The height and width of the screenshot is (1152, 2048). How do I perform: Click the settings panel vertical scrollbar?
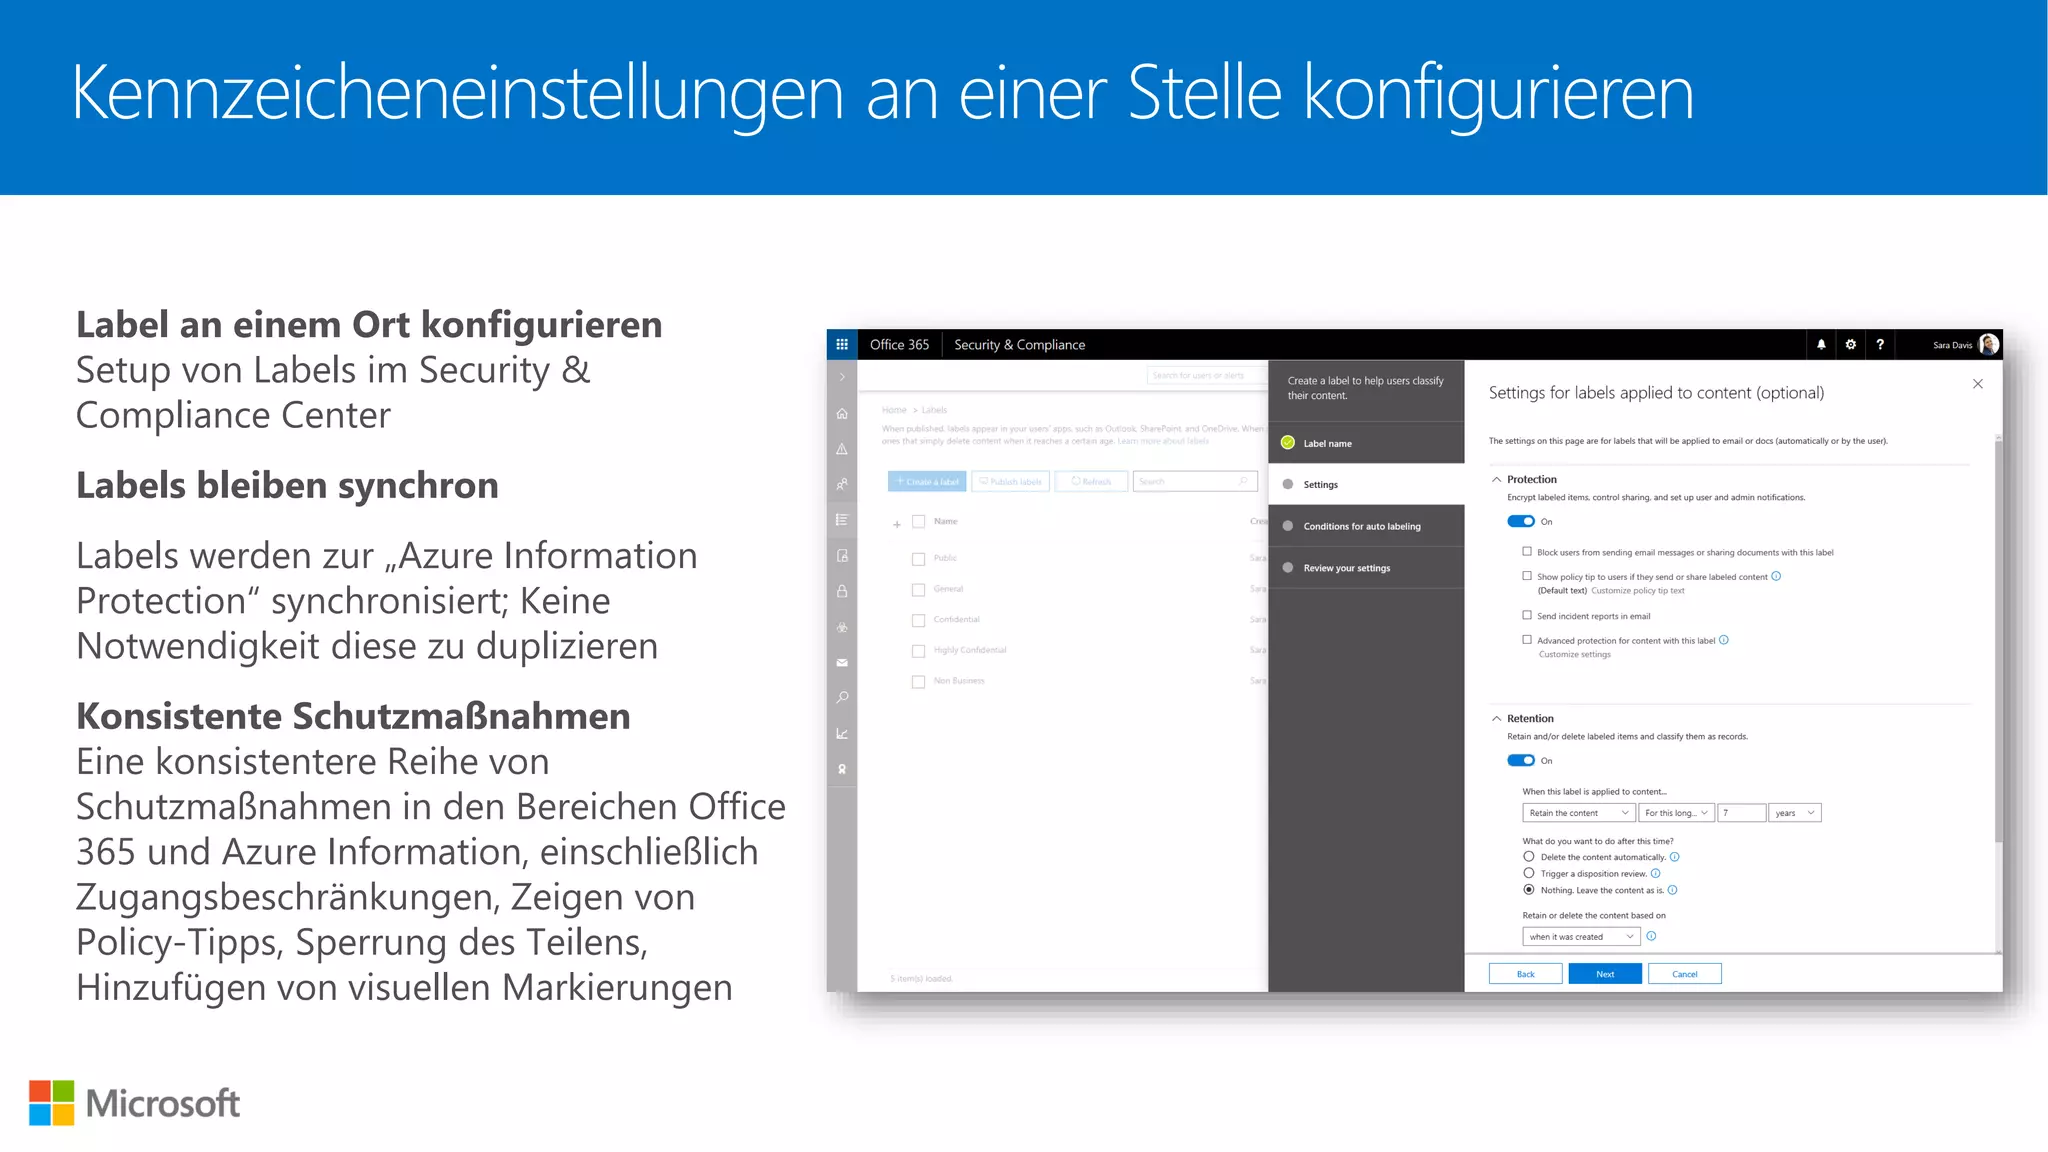click(x=1998, y=640)
